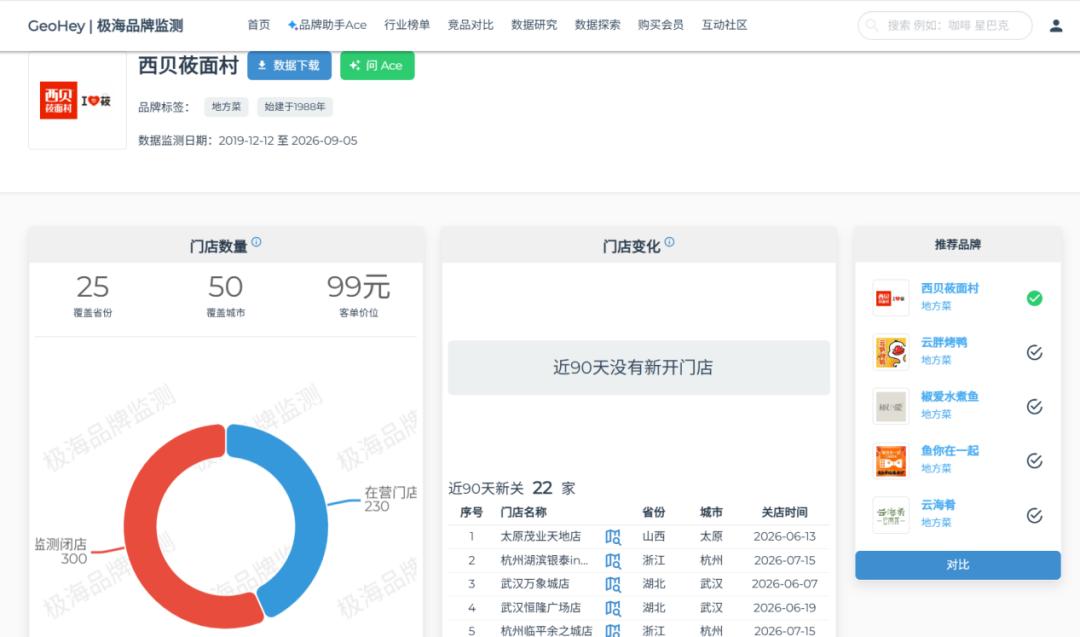
Task: Click GeoHey 极海品牌监测 logo
Action: coord(105,25)
